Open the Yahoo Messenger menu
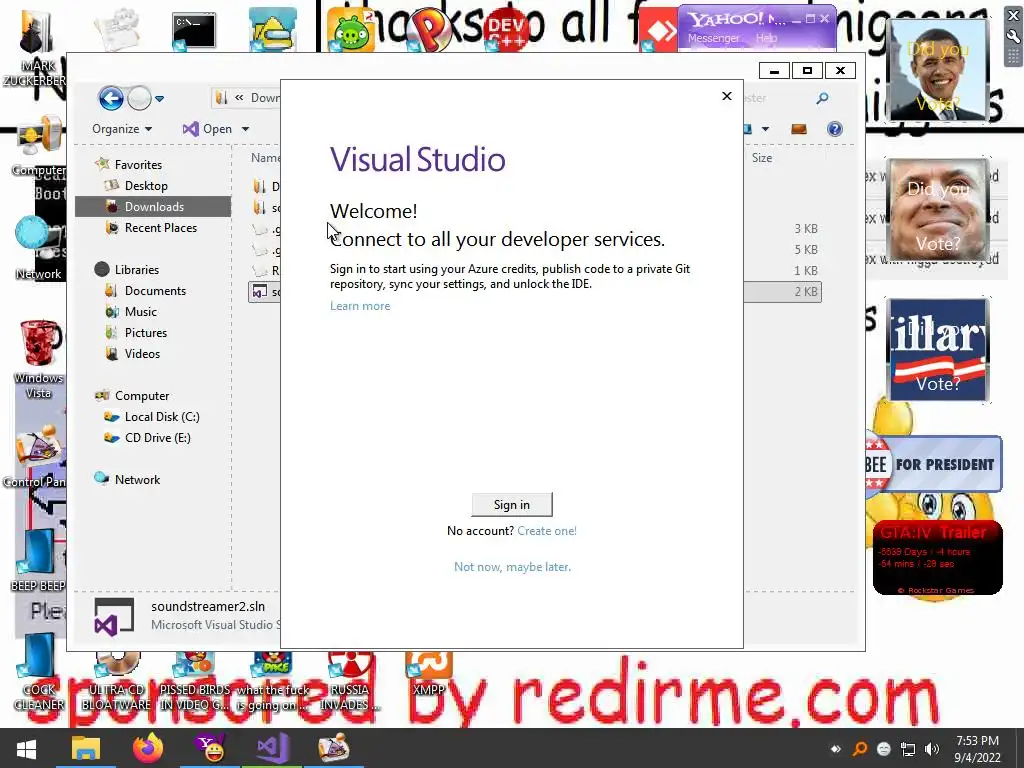Viewport: 1024px width, 768px height. tap(713, 39)
